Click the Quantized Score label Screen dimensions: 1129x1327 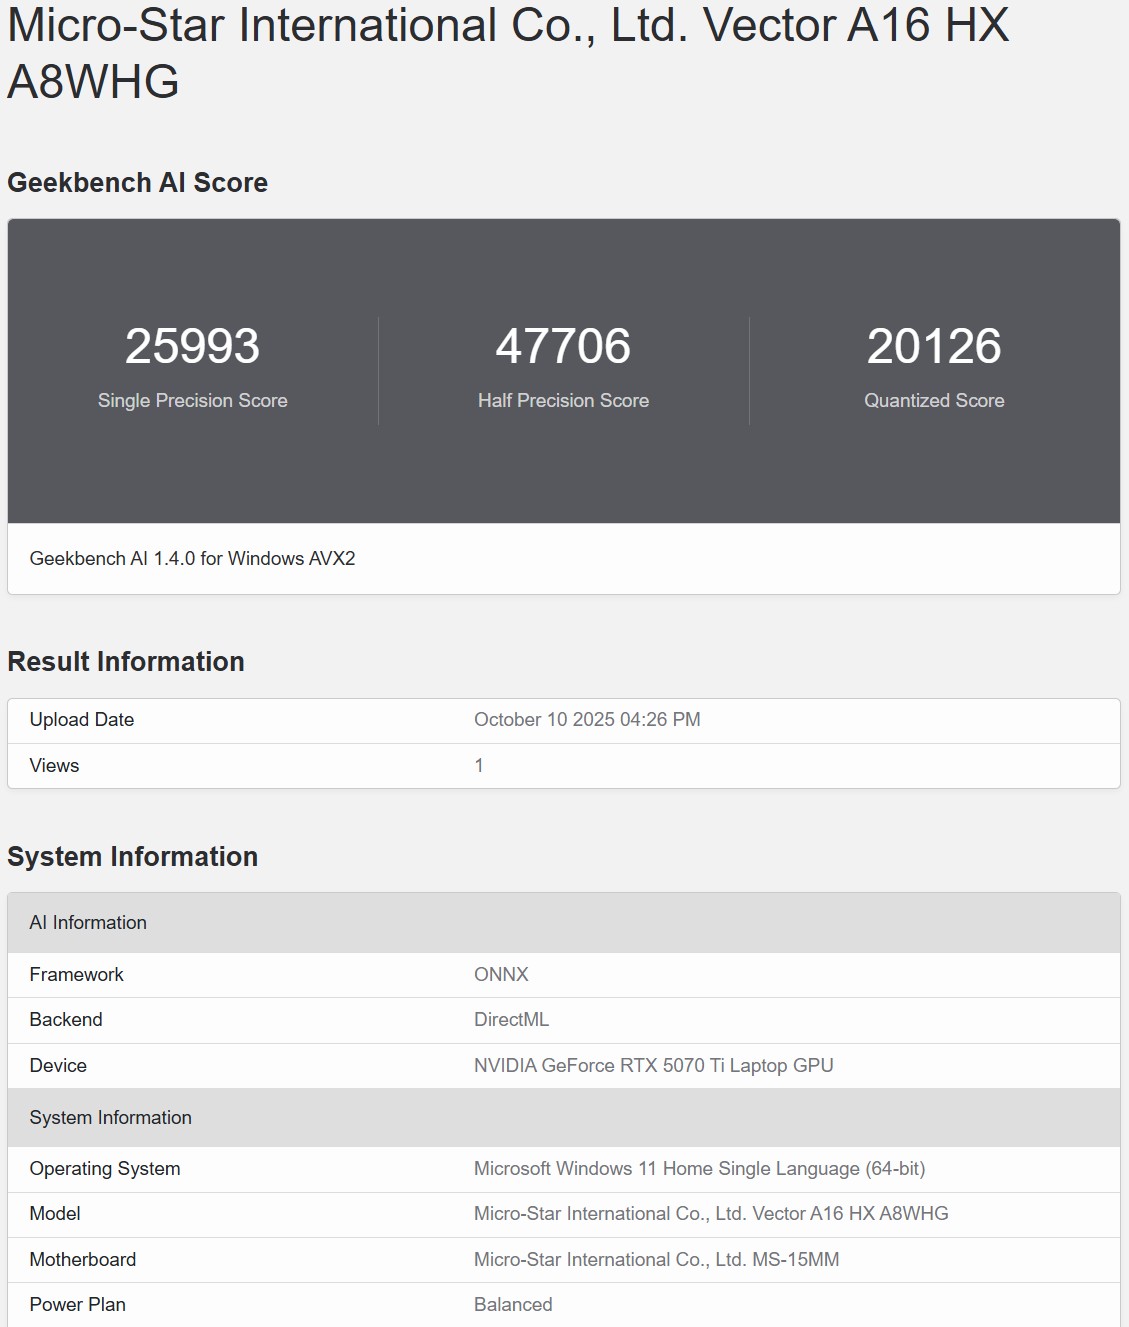933,401
